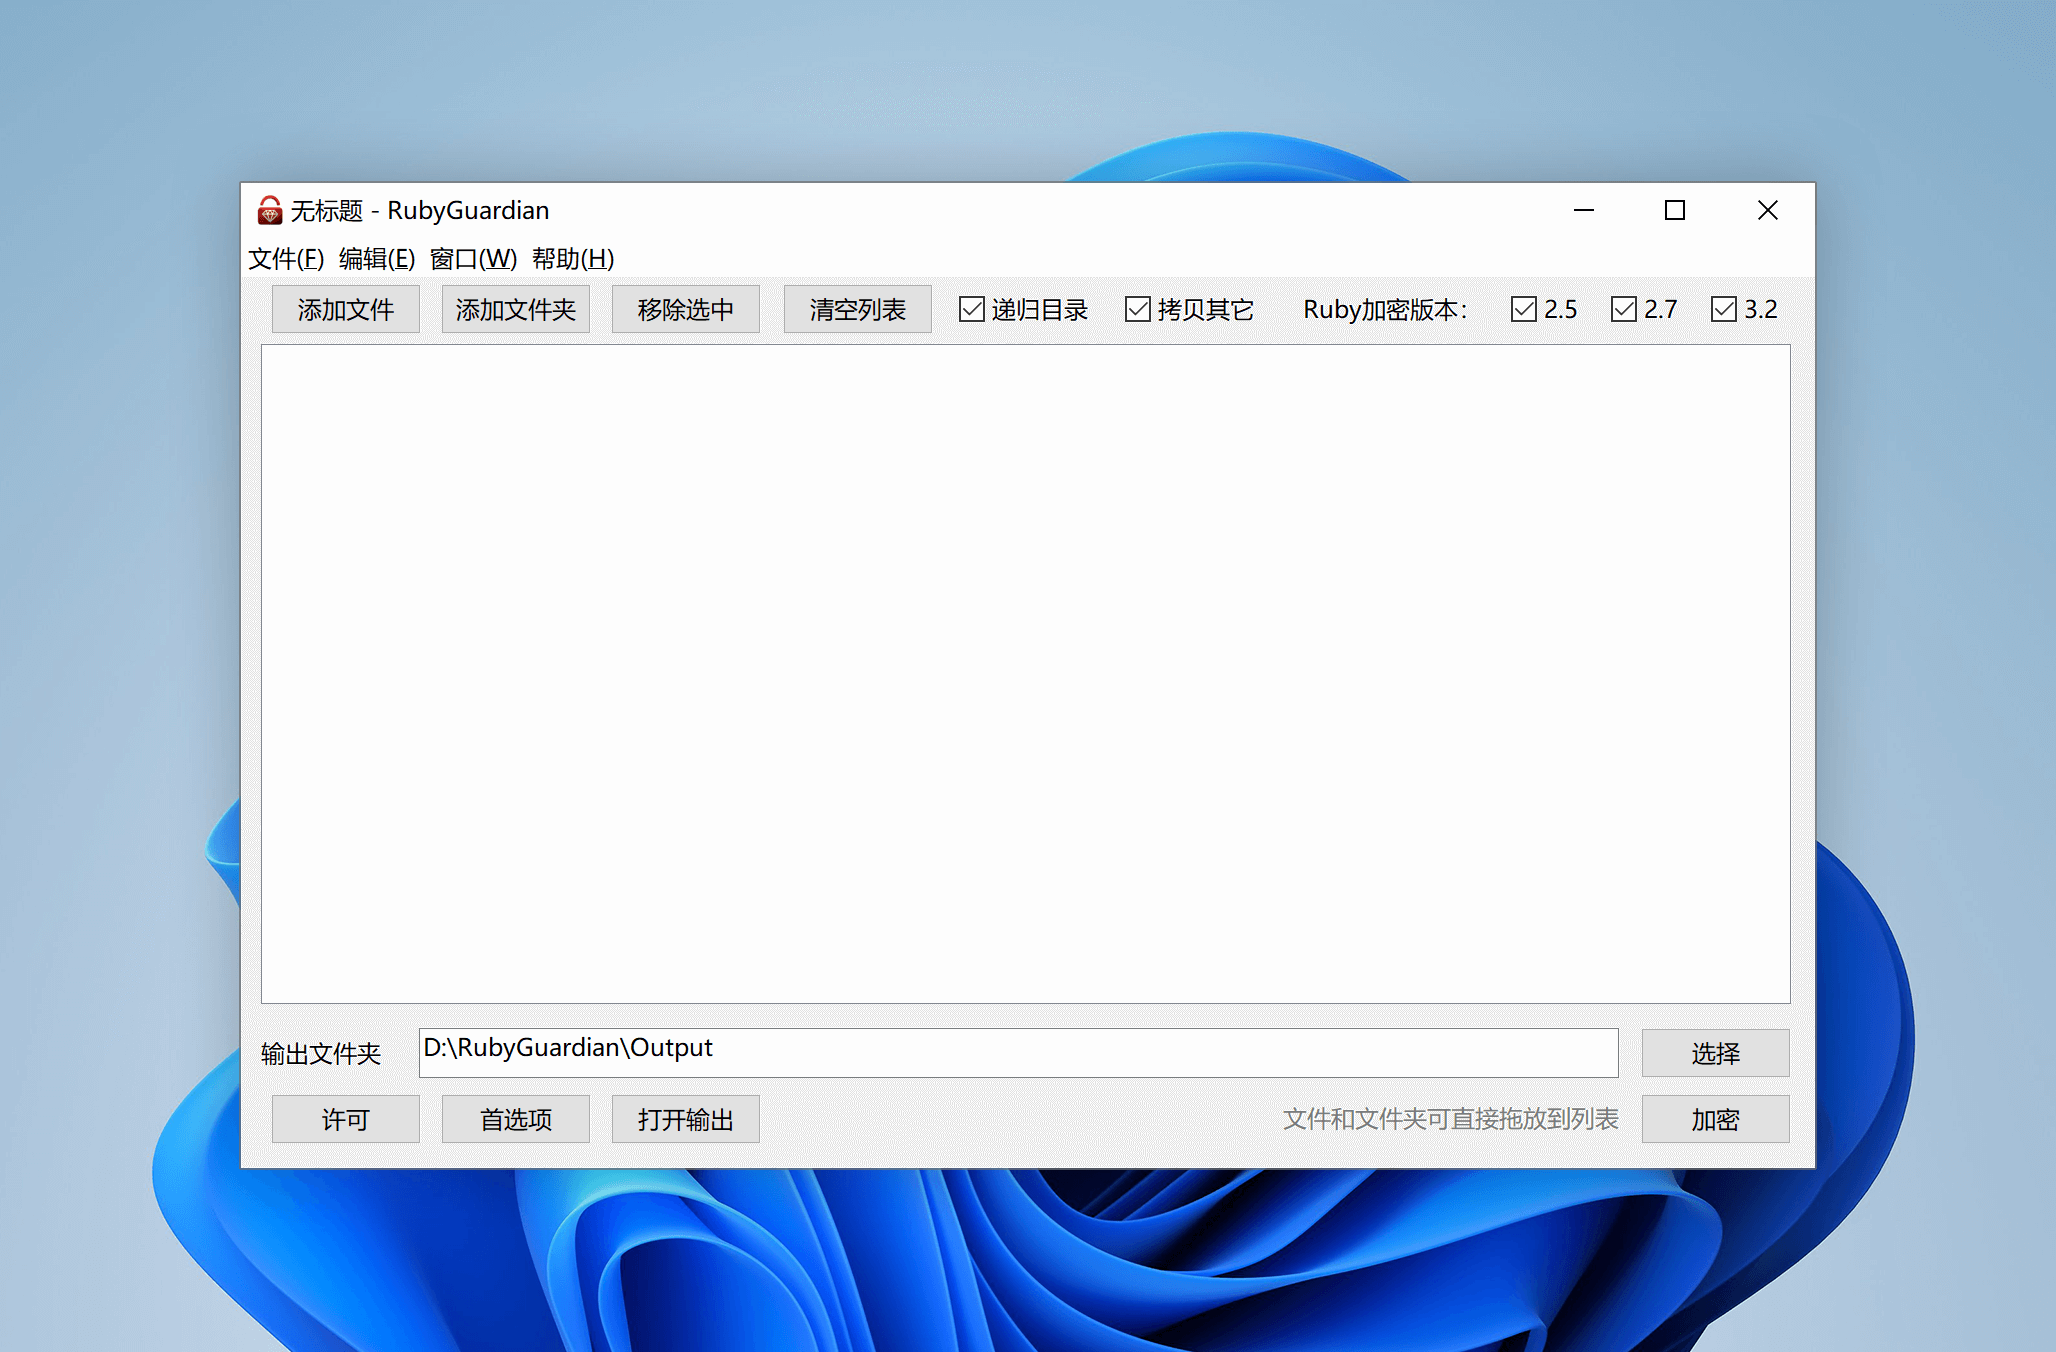The image size is (2056, 1352).
Task: Click the 添加文件 button
Action: (346, 309)
